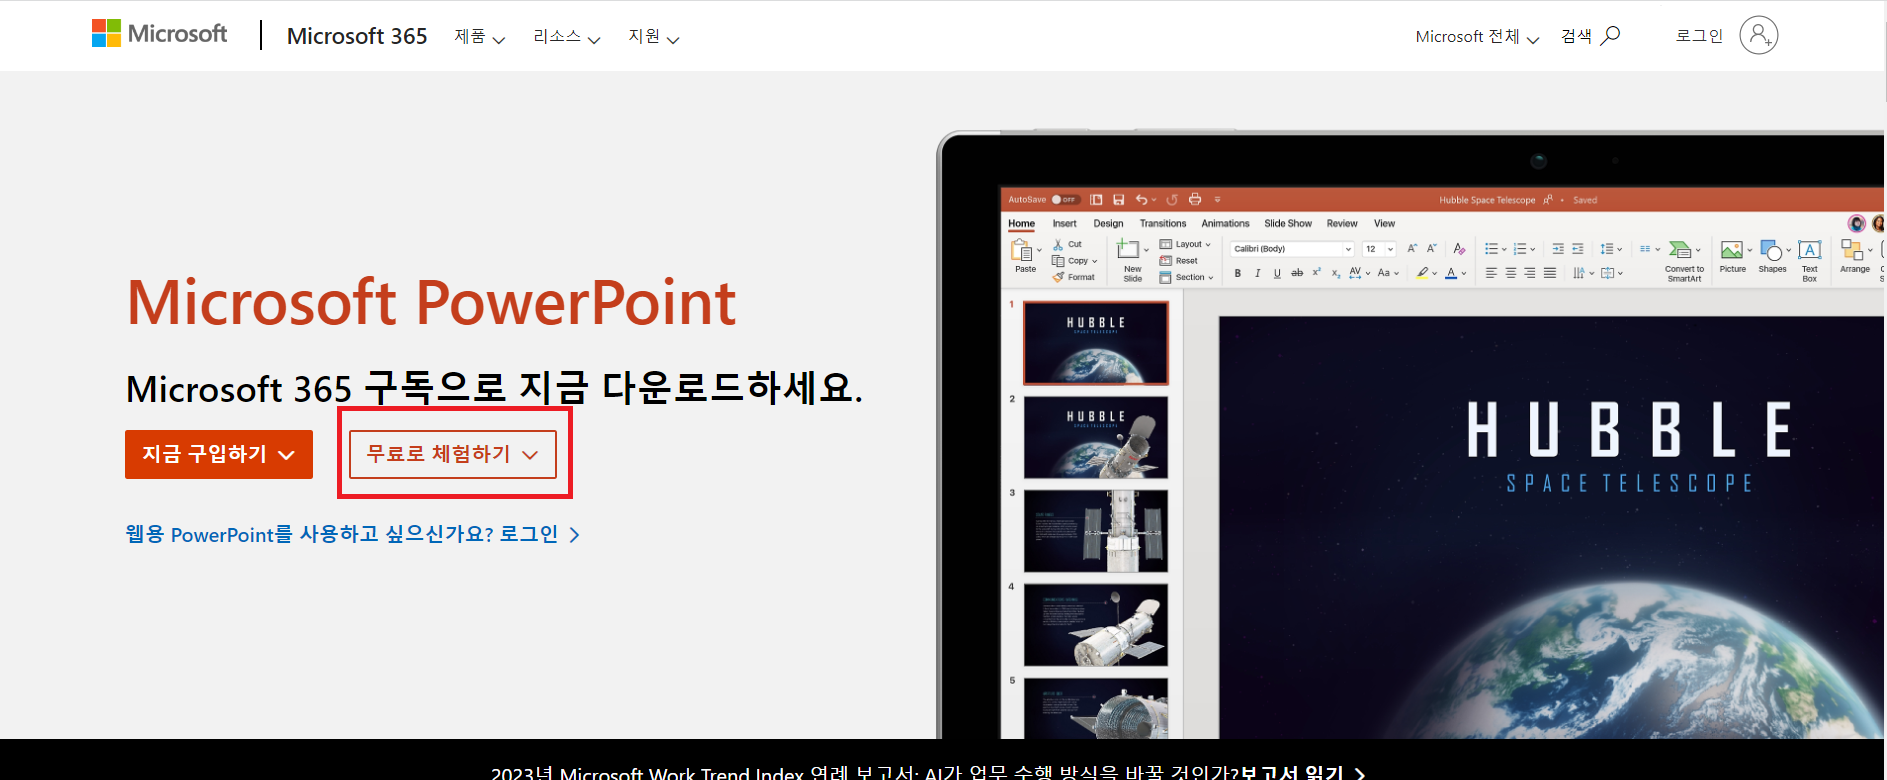The height and width of the screenshot is (780, 1887).
Task: Open the Slide Show ribbon tab
Action: point(1288,224)
